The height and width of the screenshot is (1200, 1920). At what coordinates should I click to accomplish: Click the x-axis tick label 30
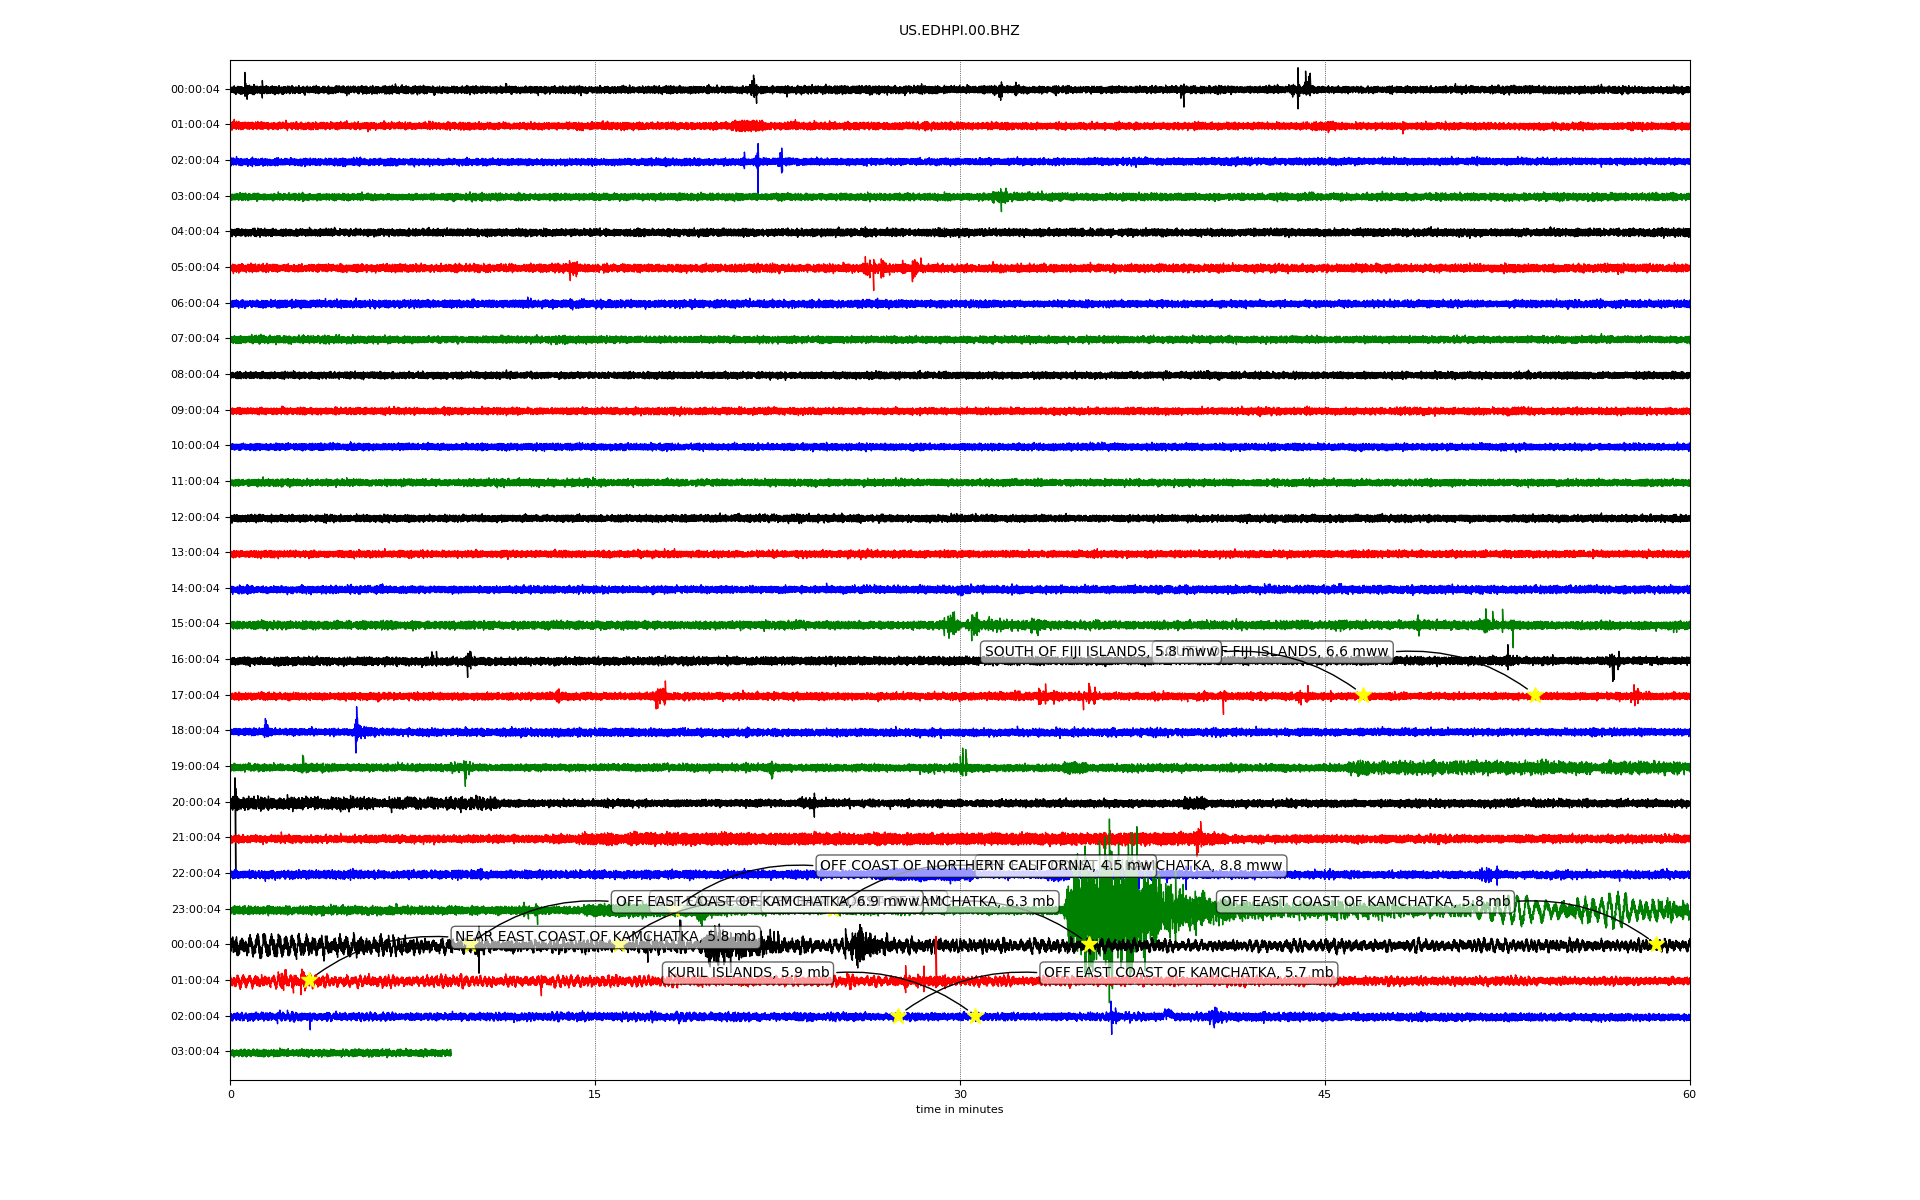960,1094
